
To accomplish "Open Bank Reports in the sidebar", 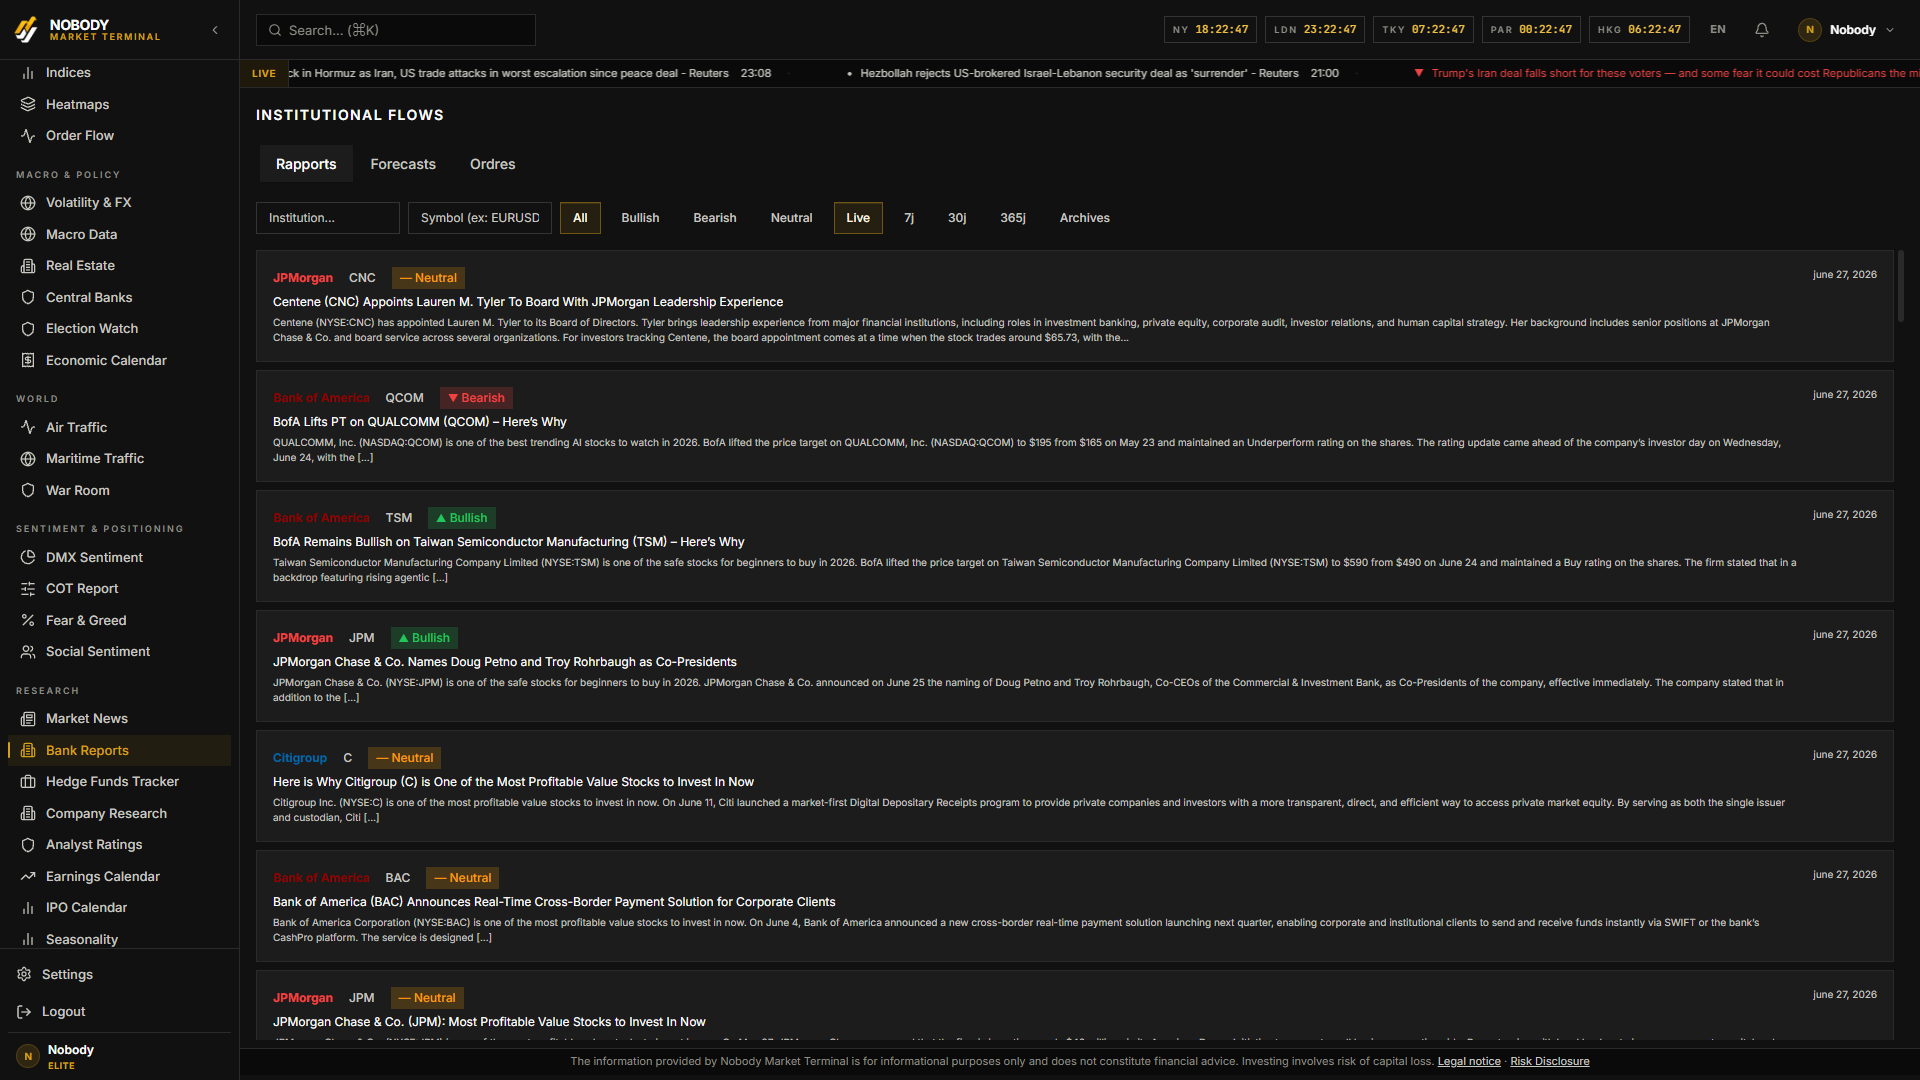I will (x=119, y=750).
